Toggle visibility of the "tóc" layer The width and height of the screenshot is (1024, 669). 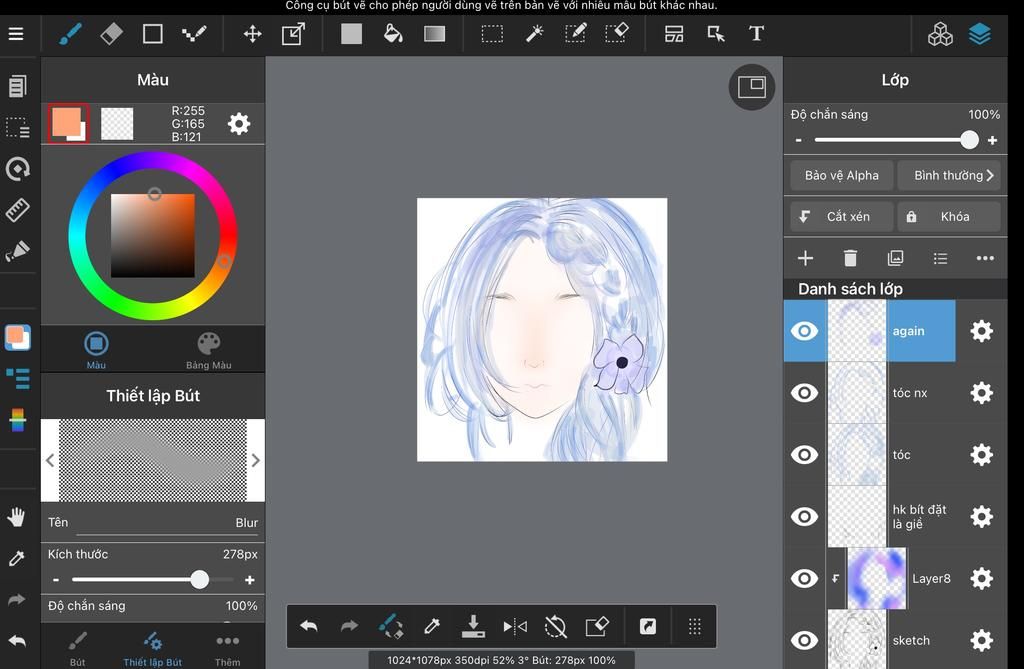tap(805, 455)
